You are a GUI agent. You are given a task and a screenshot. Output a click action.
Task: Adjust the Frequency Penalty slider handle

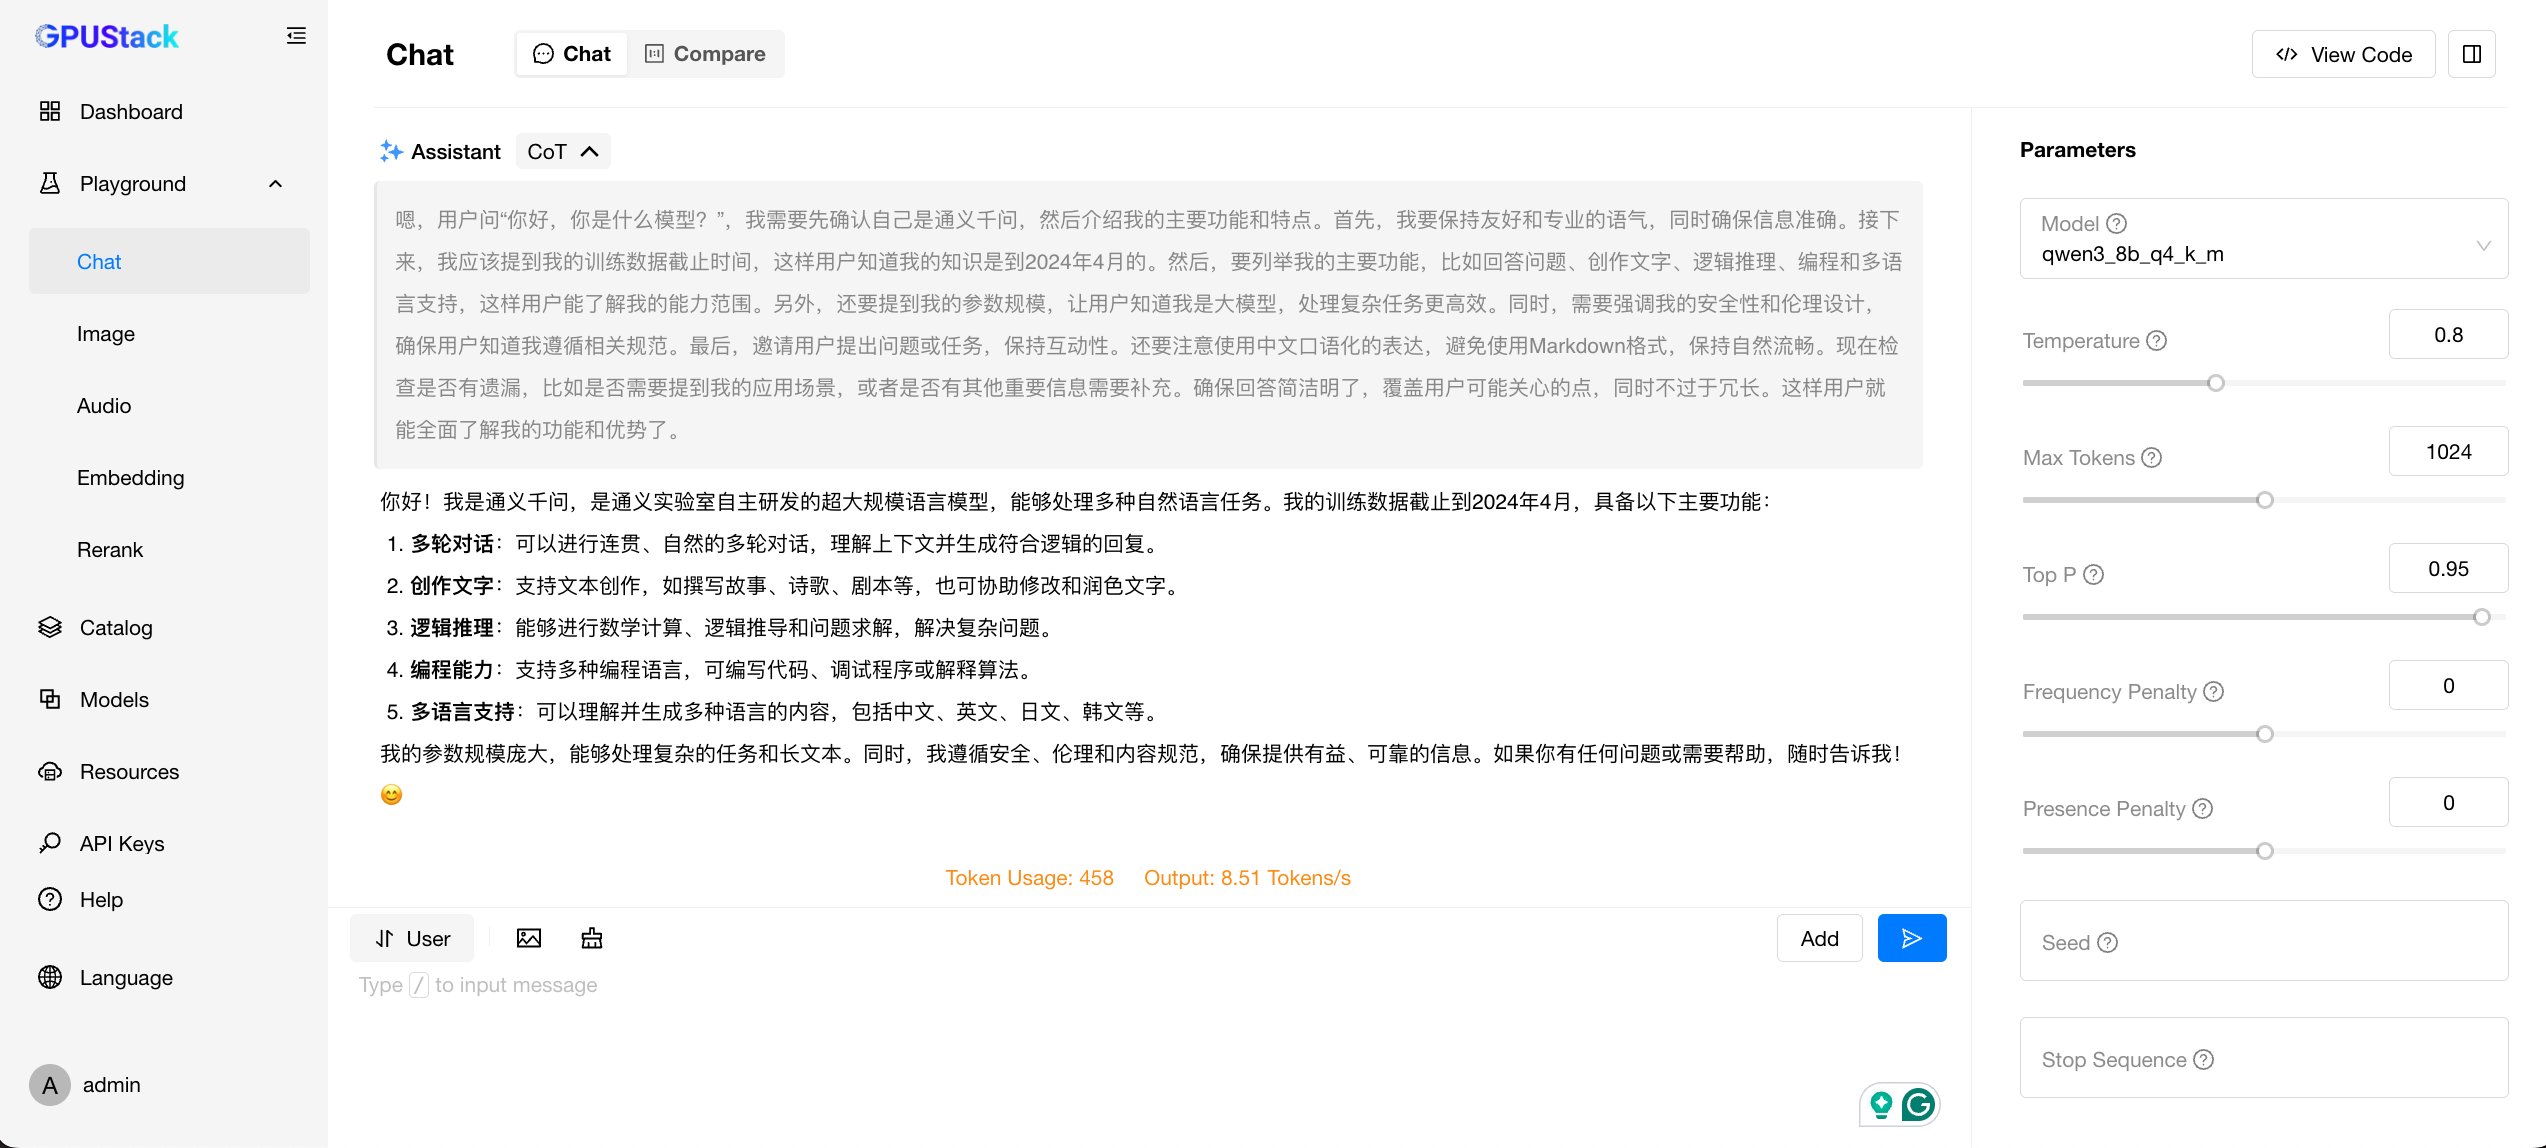tap(2265, 734)
